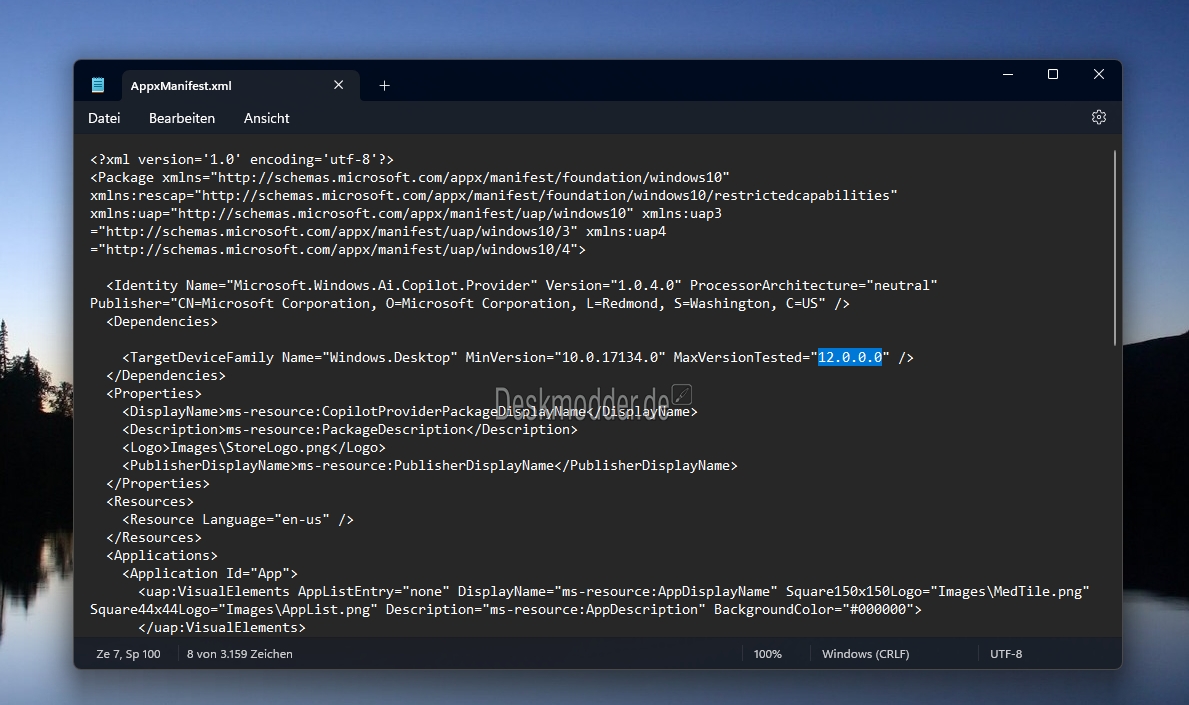The height and width of the screenshot is (705, 1189).
Task: Open the Ansicht menu
Action: (x=266, y=118)
